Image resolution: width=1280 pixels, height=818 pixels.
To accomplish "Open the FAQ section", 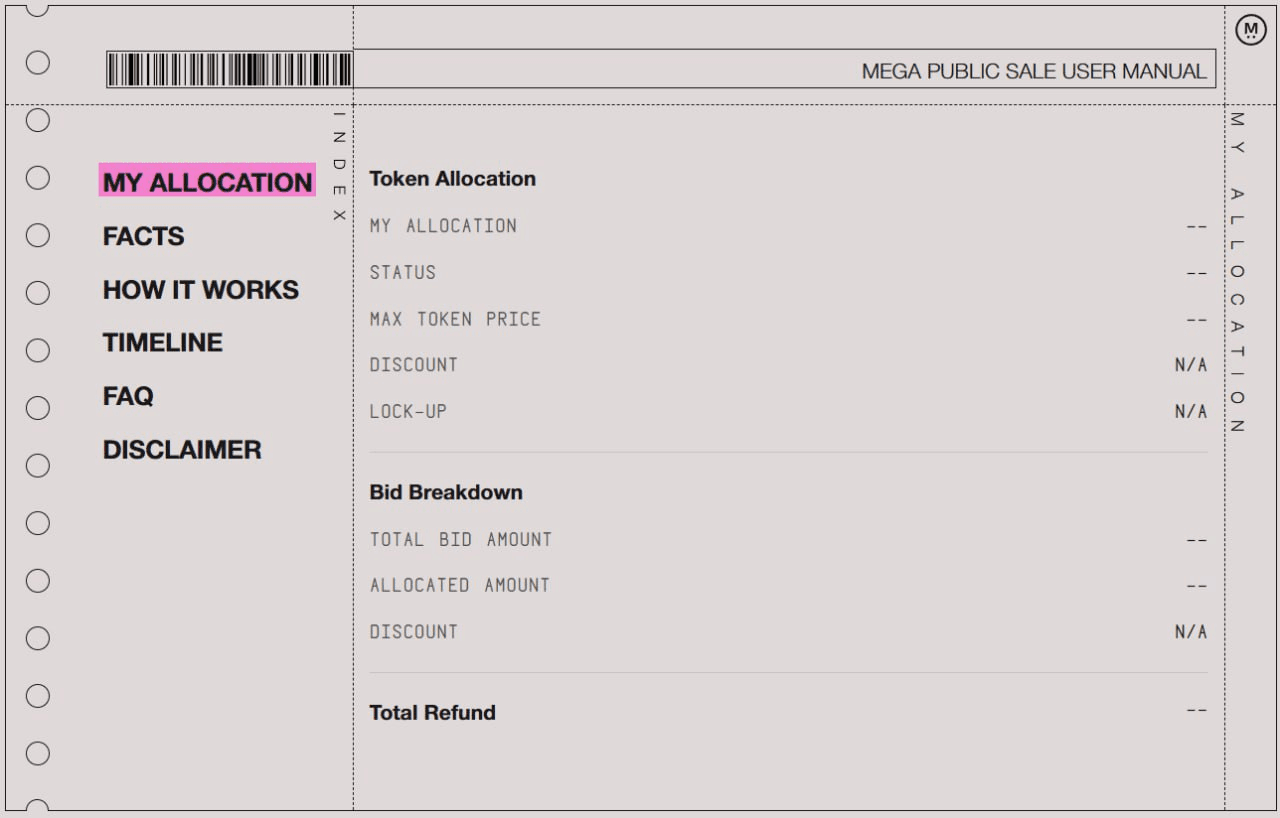I will (x=128, y=397).
